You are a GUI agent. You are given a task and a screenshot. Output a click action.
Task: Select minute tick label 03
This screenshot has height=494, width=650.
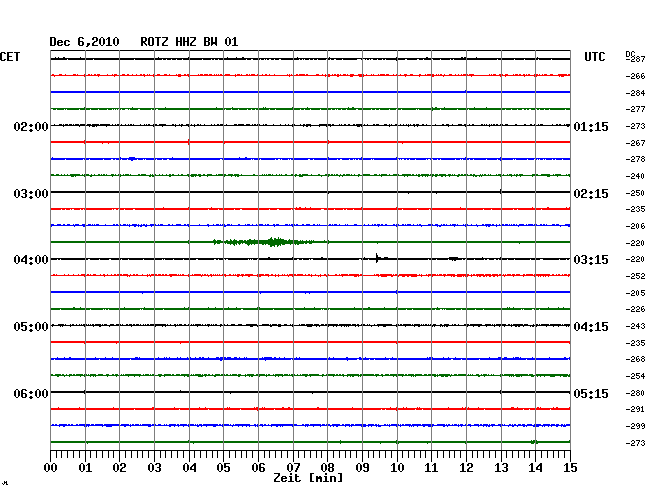coord(154,467)
